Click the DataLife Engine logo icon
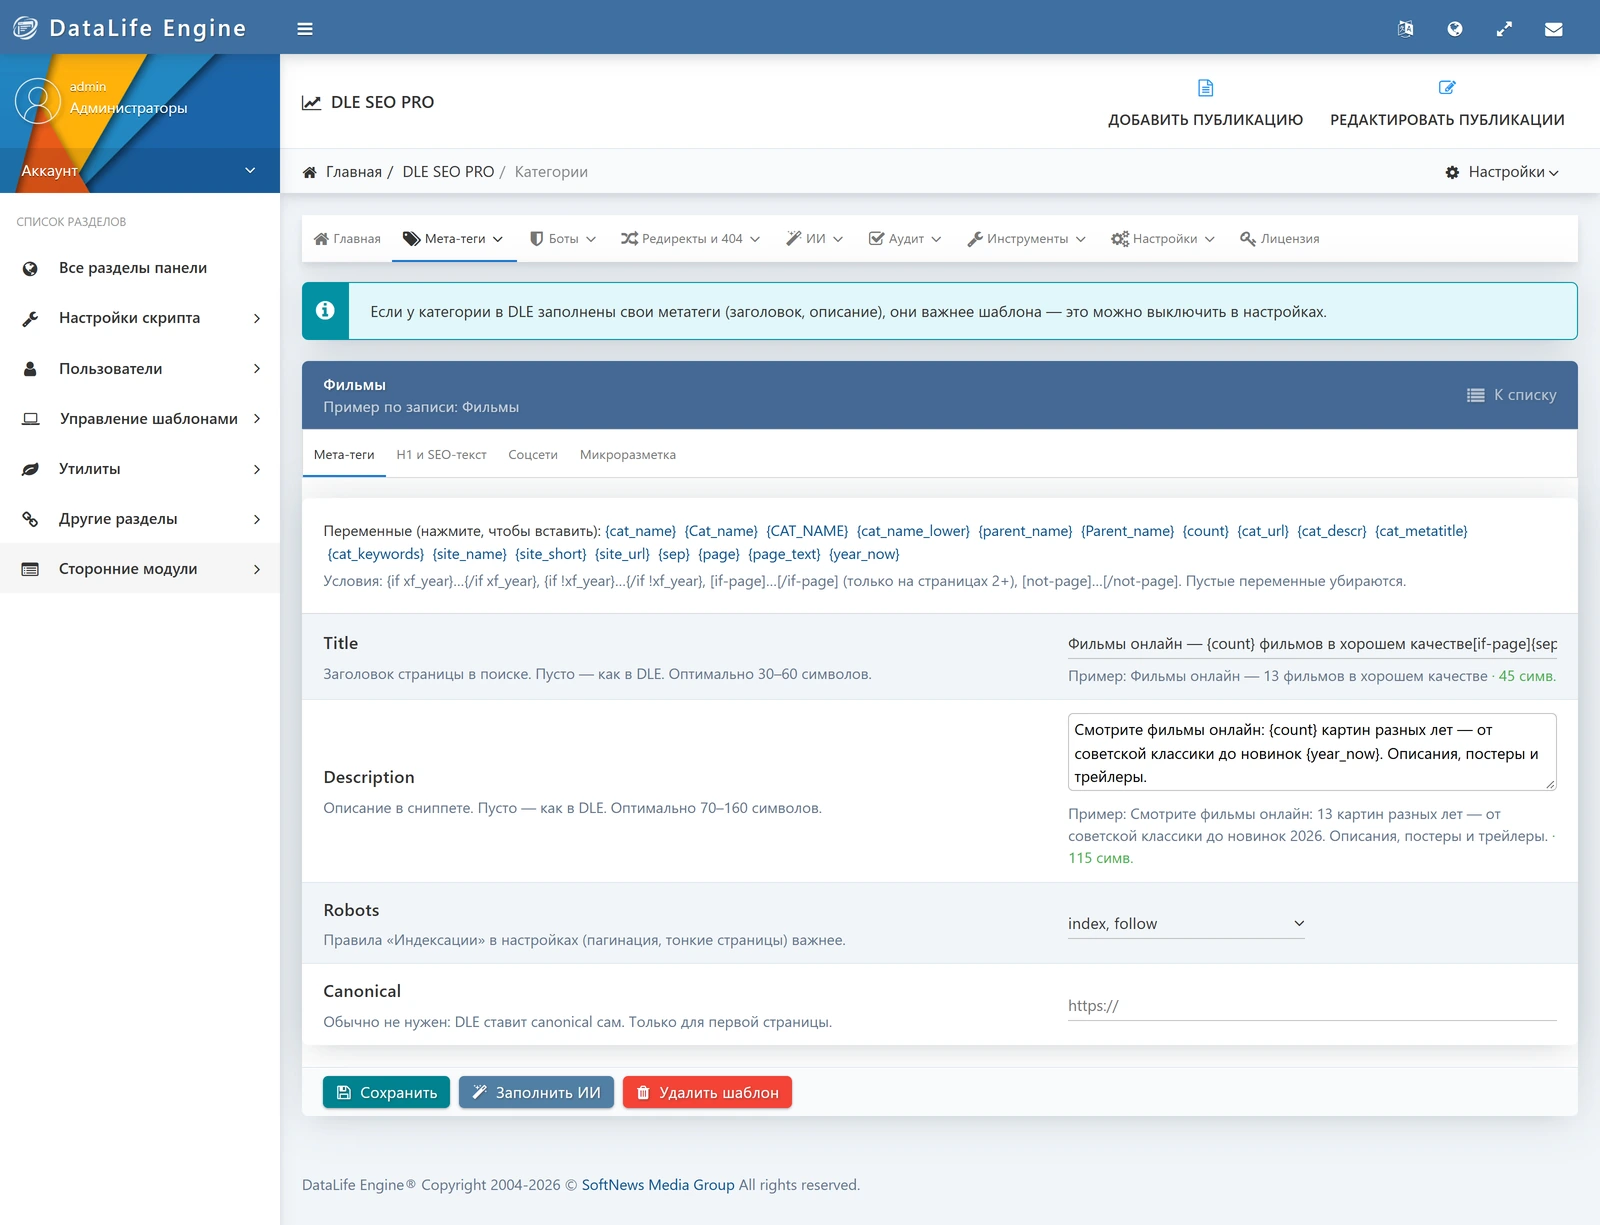Screen dimensions: 1600x1225 25,28
